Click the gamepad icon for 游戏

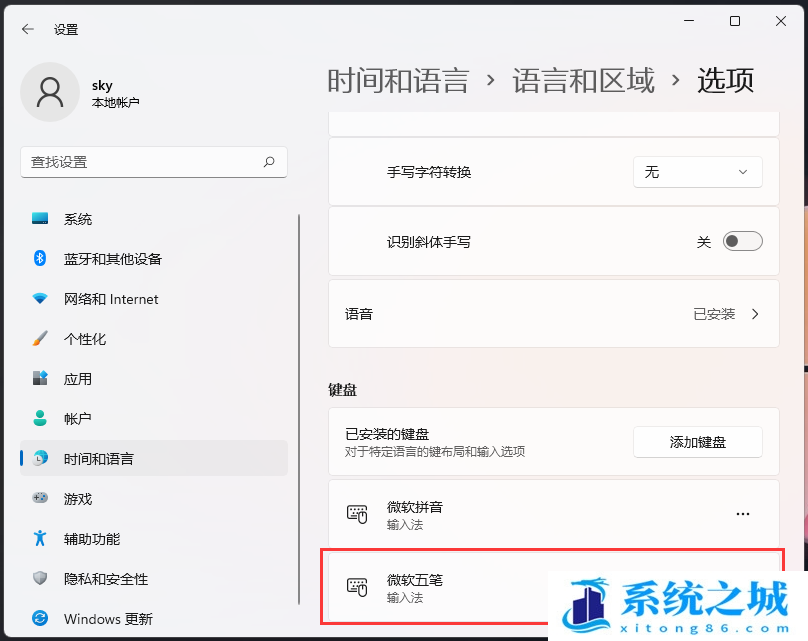click(40, 498)
